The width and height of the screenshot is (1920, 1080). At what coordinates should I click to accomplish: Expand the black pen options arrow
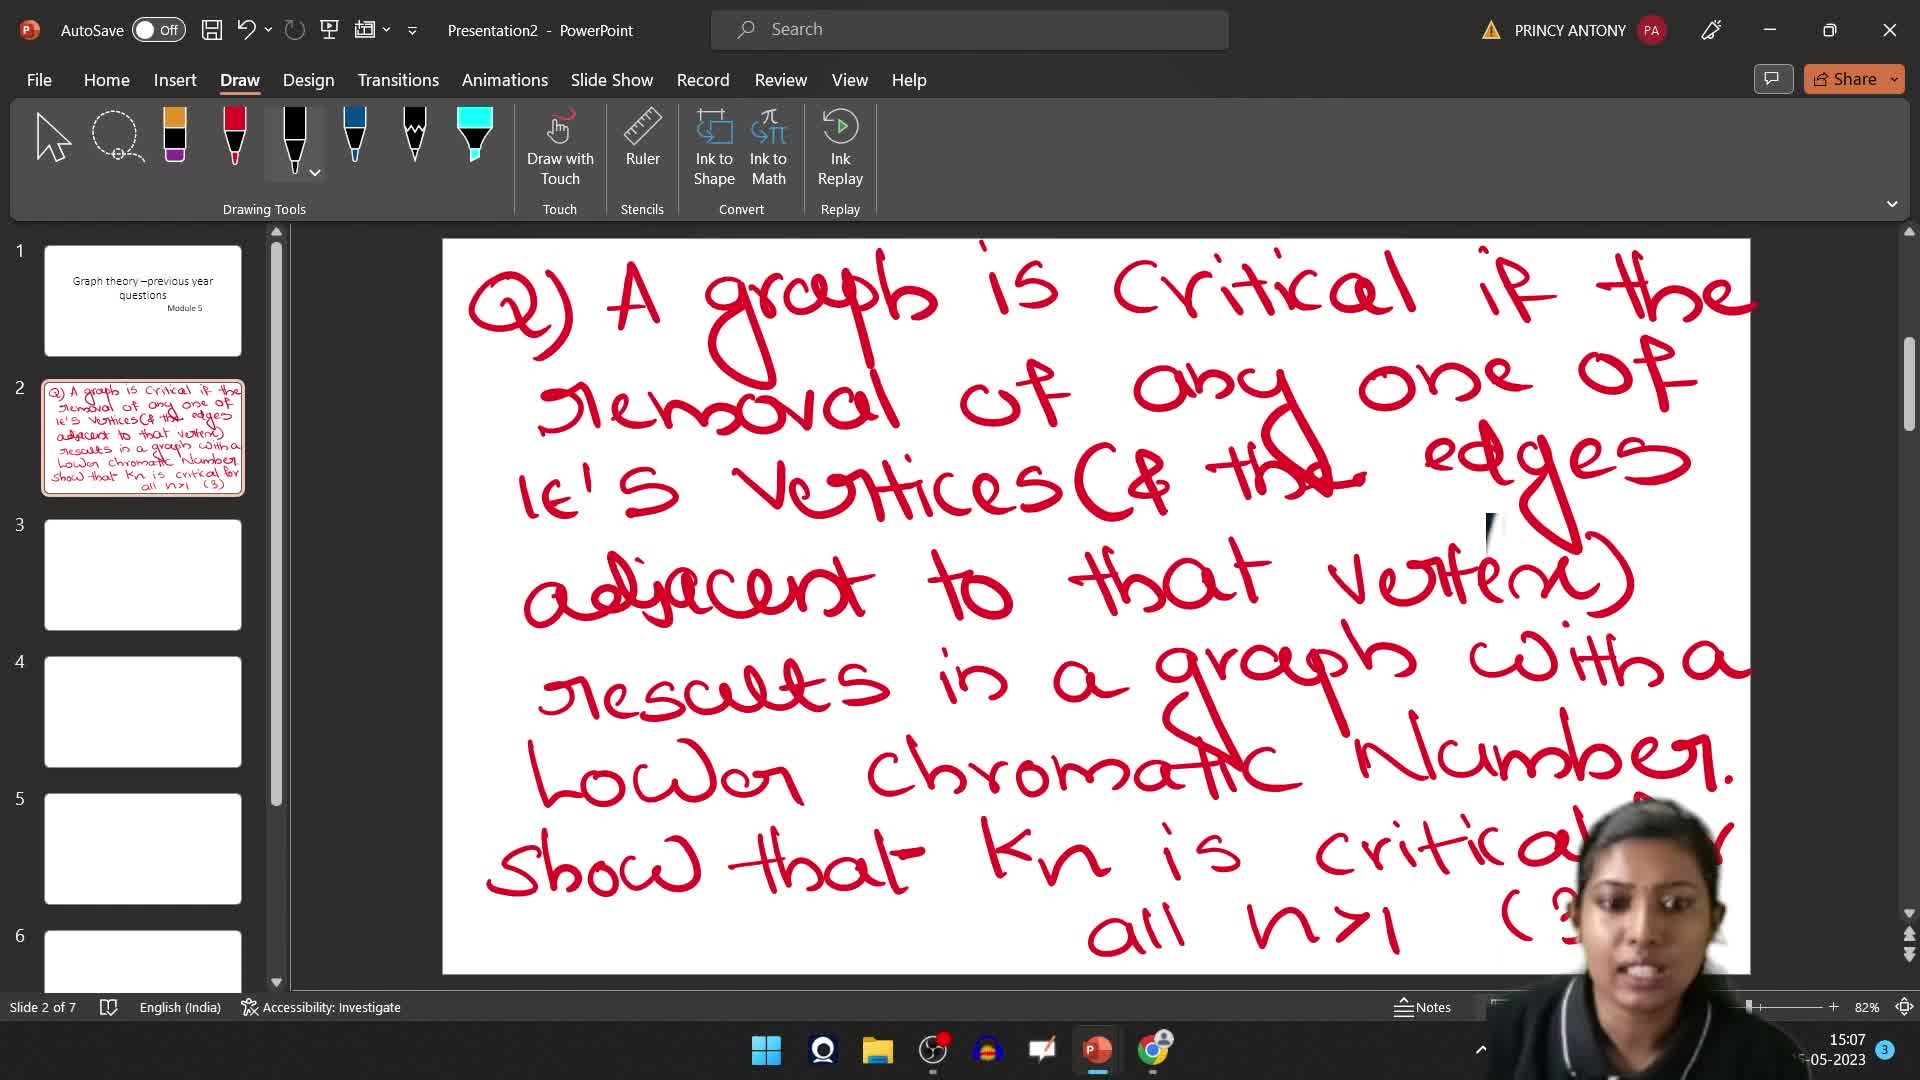(x=315, y=173)
